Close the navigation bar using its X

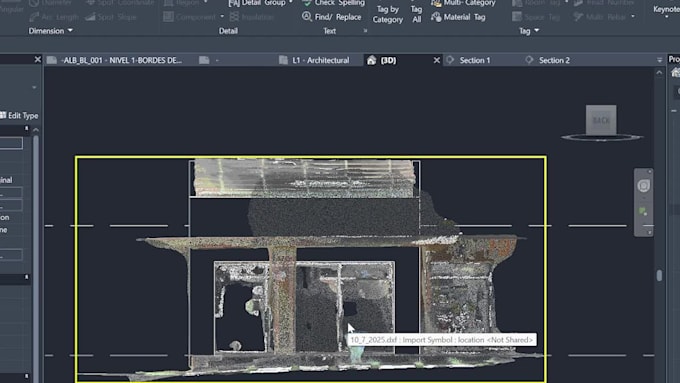coord(649,172)
